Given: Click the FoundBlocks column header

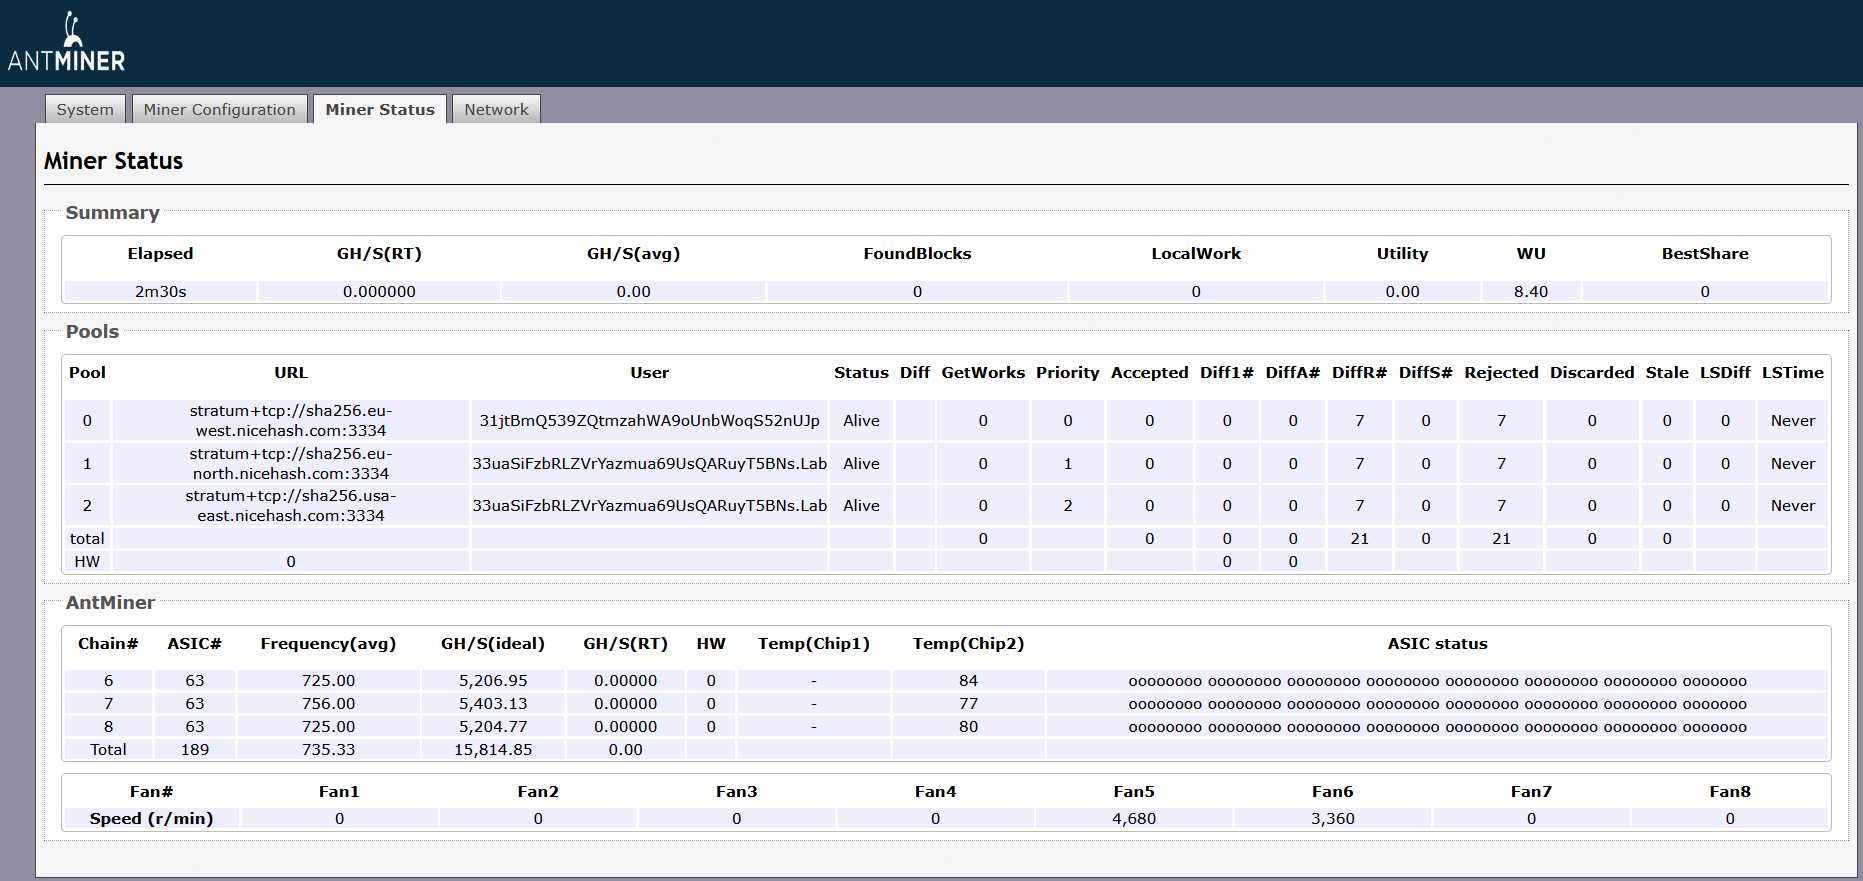Looking at the screenshot, I should [917, 254].
